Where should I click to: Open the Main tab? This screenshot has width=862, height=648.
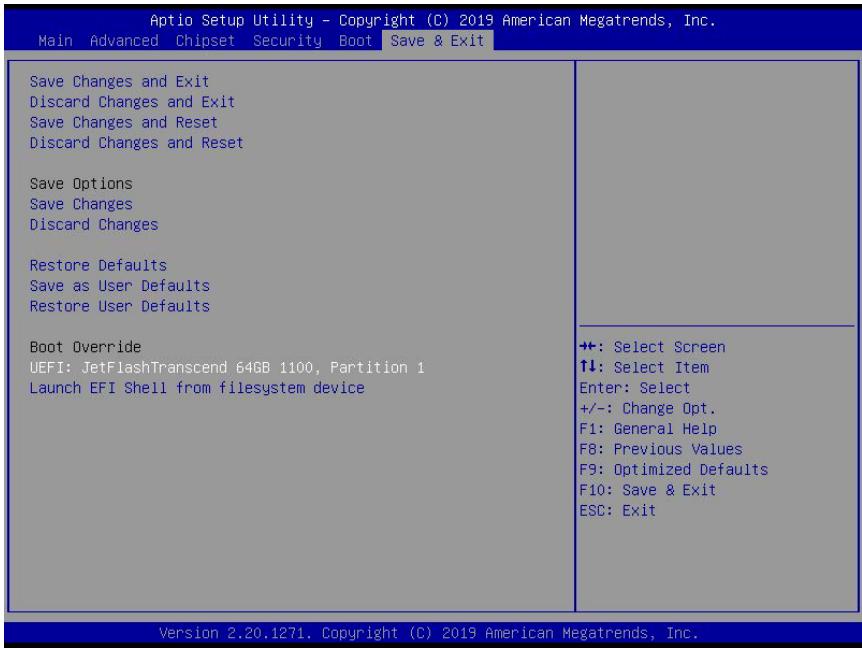56,41
